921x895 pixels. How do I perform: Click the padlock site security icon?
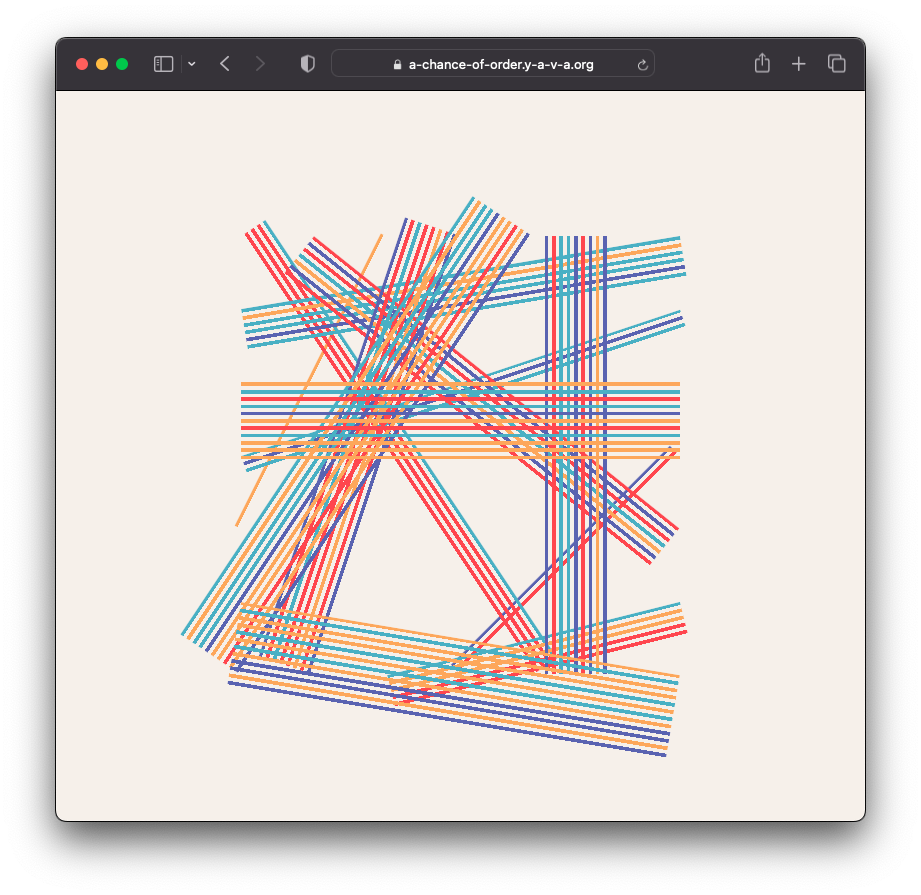[x=398, y=65]
